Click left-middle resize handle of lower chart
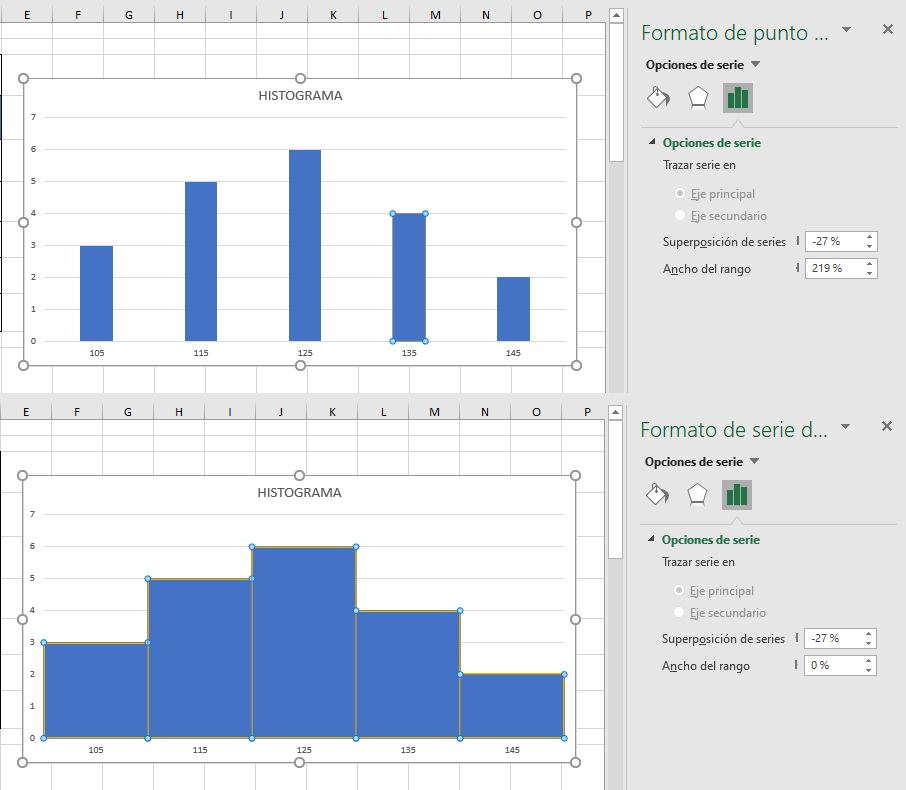The width and height of the screenshot is (906, 790). (x=23, y=620)
